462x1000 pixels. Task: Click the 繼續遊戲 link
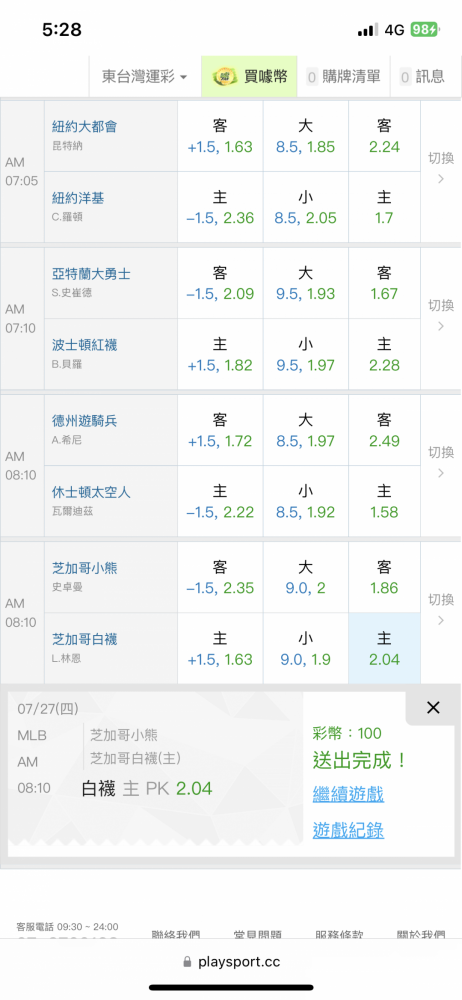348,795
